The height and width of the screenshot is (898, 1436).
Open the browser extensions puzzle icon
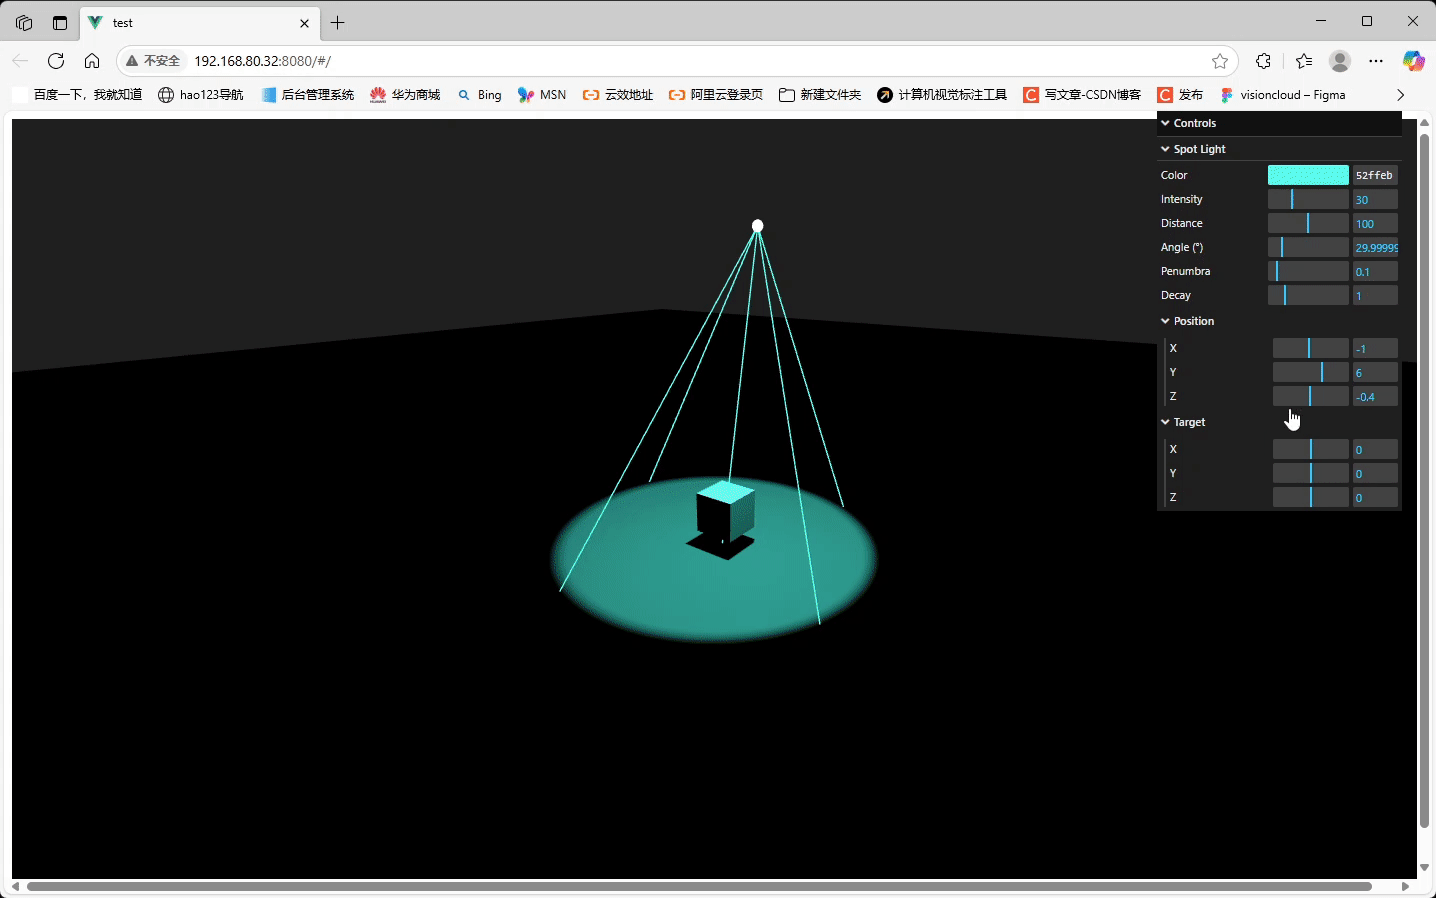tap(1263, 61)
